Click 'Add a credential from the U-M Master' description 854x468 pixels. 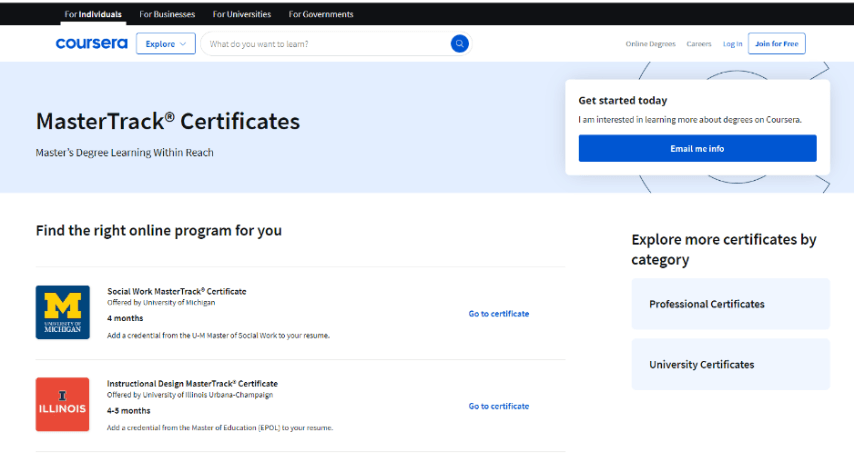tap(218, 336)
